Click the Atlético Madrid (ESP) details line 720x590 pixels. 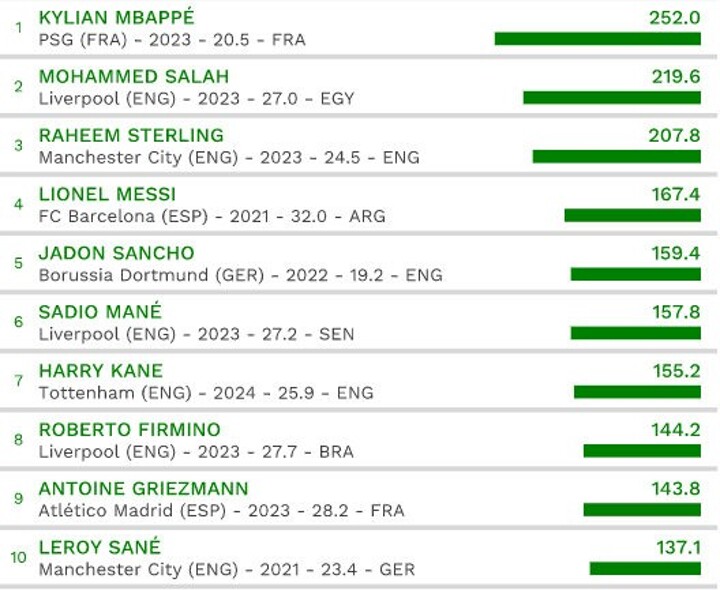tap(221, 511)
